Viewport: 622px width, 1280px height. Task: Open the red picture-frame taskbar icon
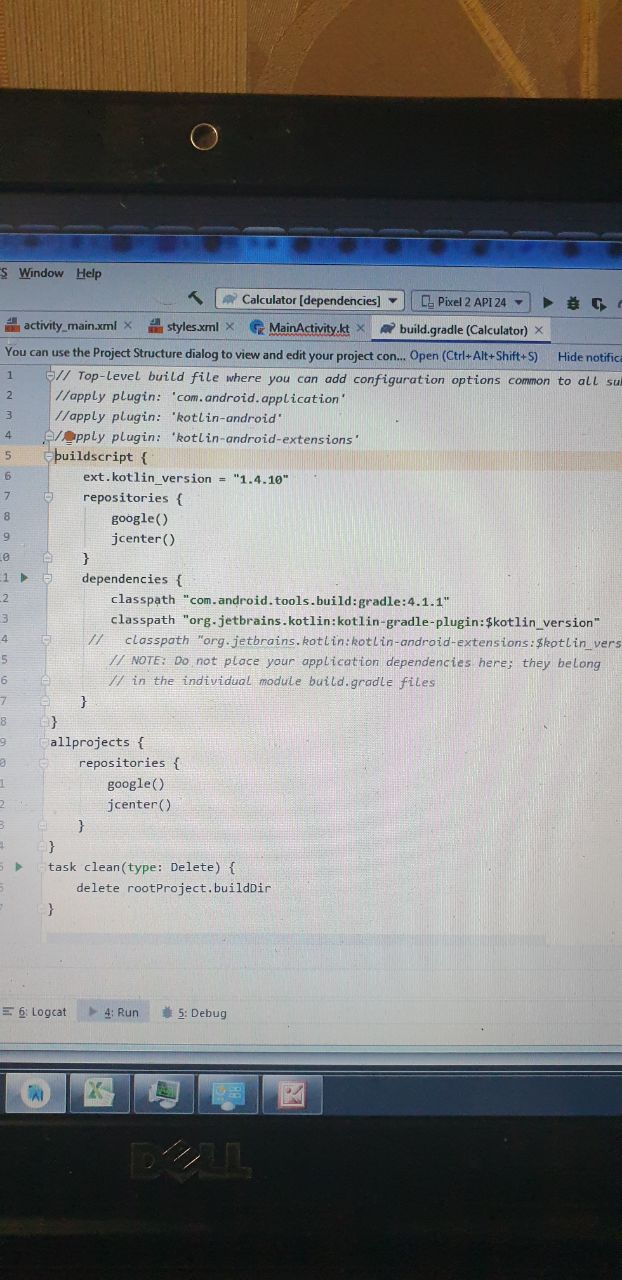coord(291,1096)
